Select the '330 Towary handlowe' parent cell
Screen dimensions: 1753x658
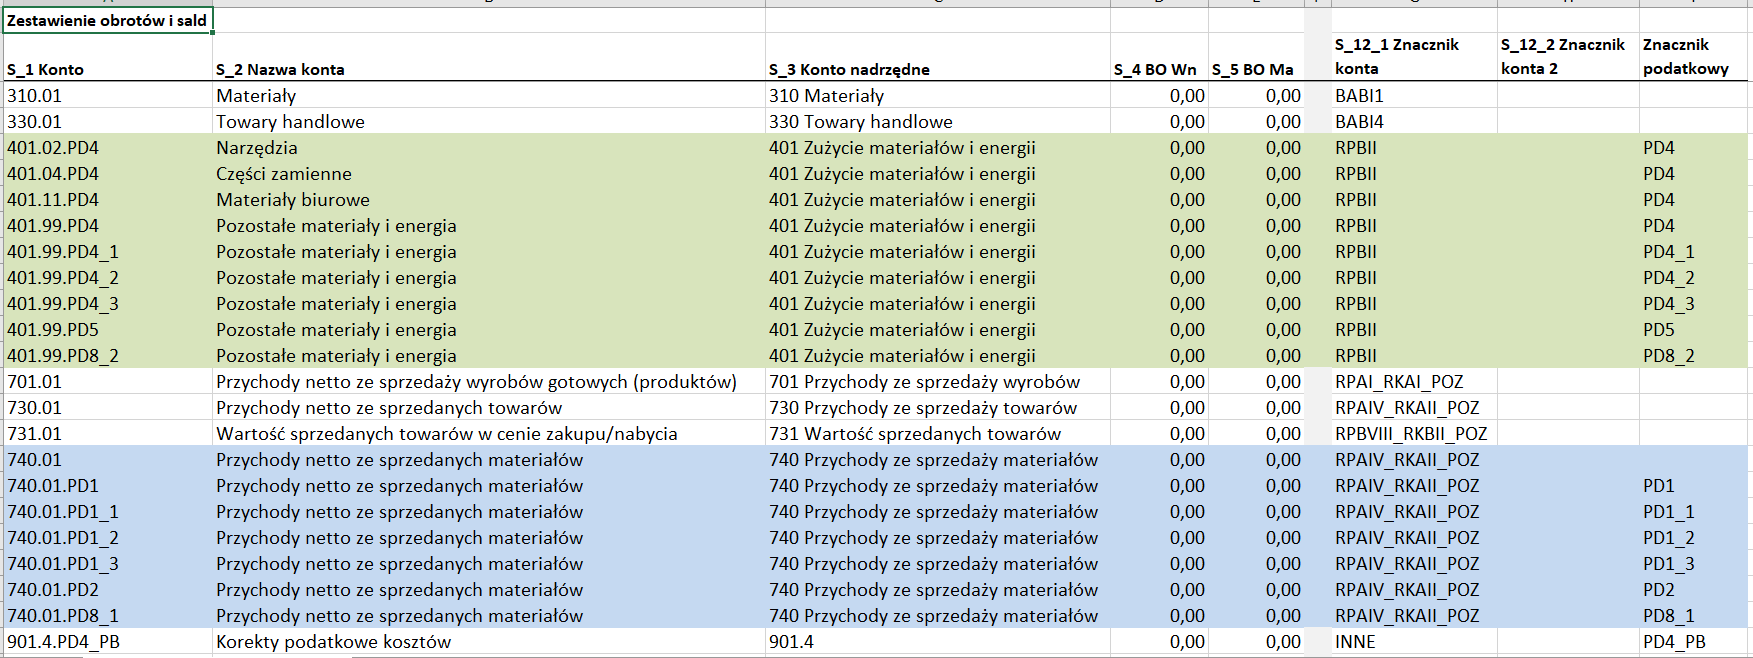coord(937,121)
